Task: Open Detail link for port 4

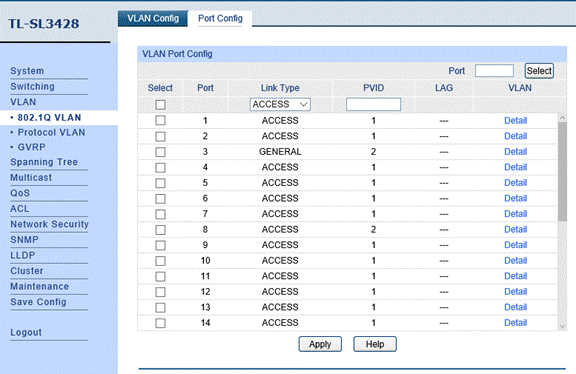Action: 515,167
